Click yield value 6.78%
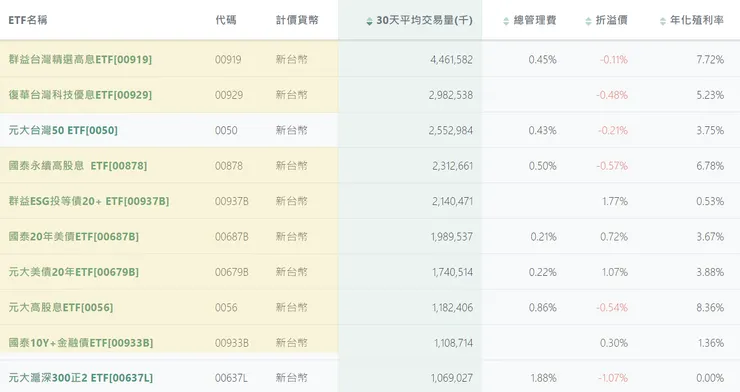Screen dimensions: 740x392 [710, 166]
